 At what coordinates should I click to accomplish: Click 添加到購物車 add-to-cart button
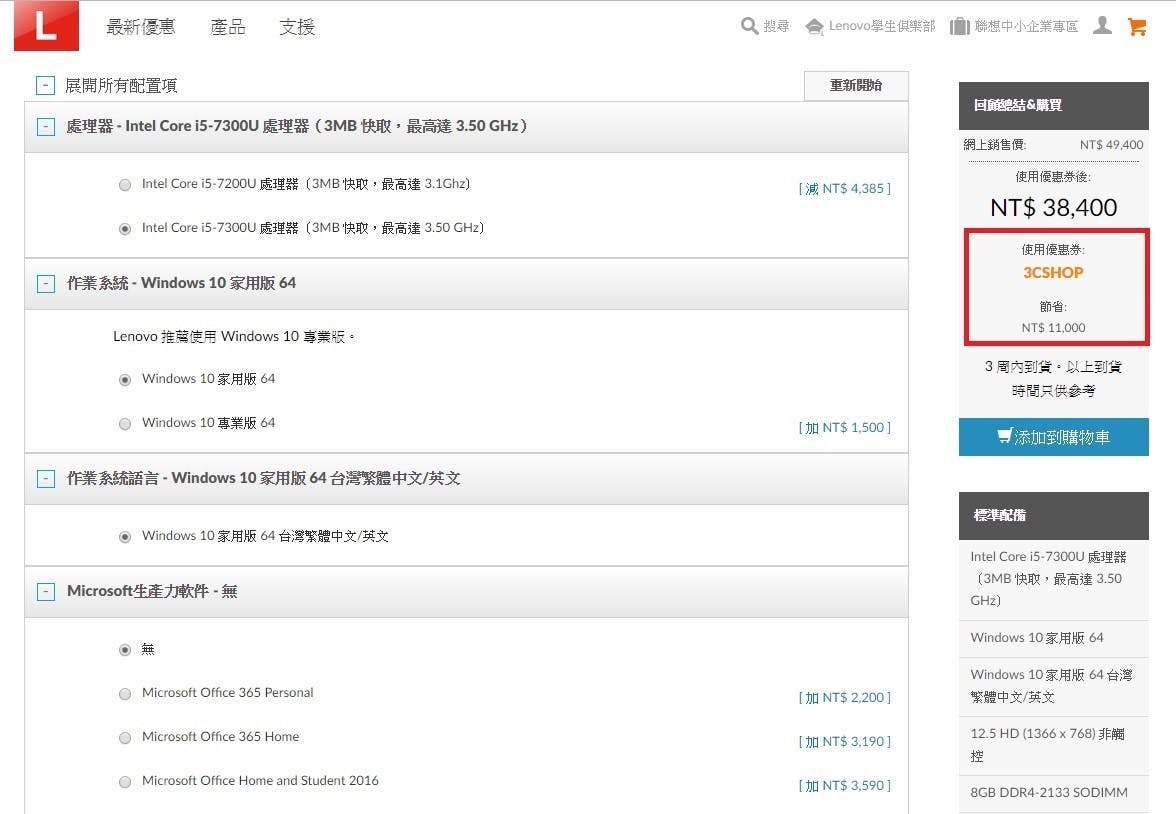tap(1054, 437)
